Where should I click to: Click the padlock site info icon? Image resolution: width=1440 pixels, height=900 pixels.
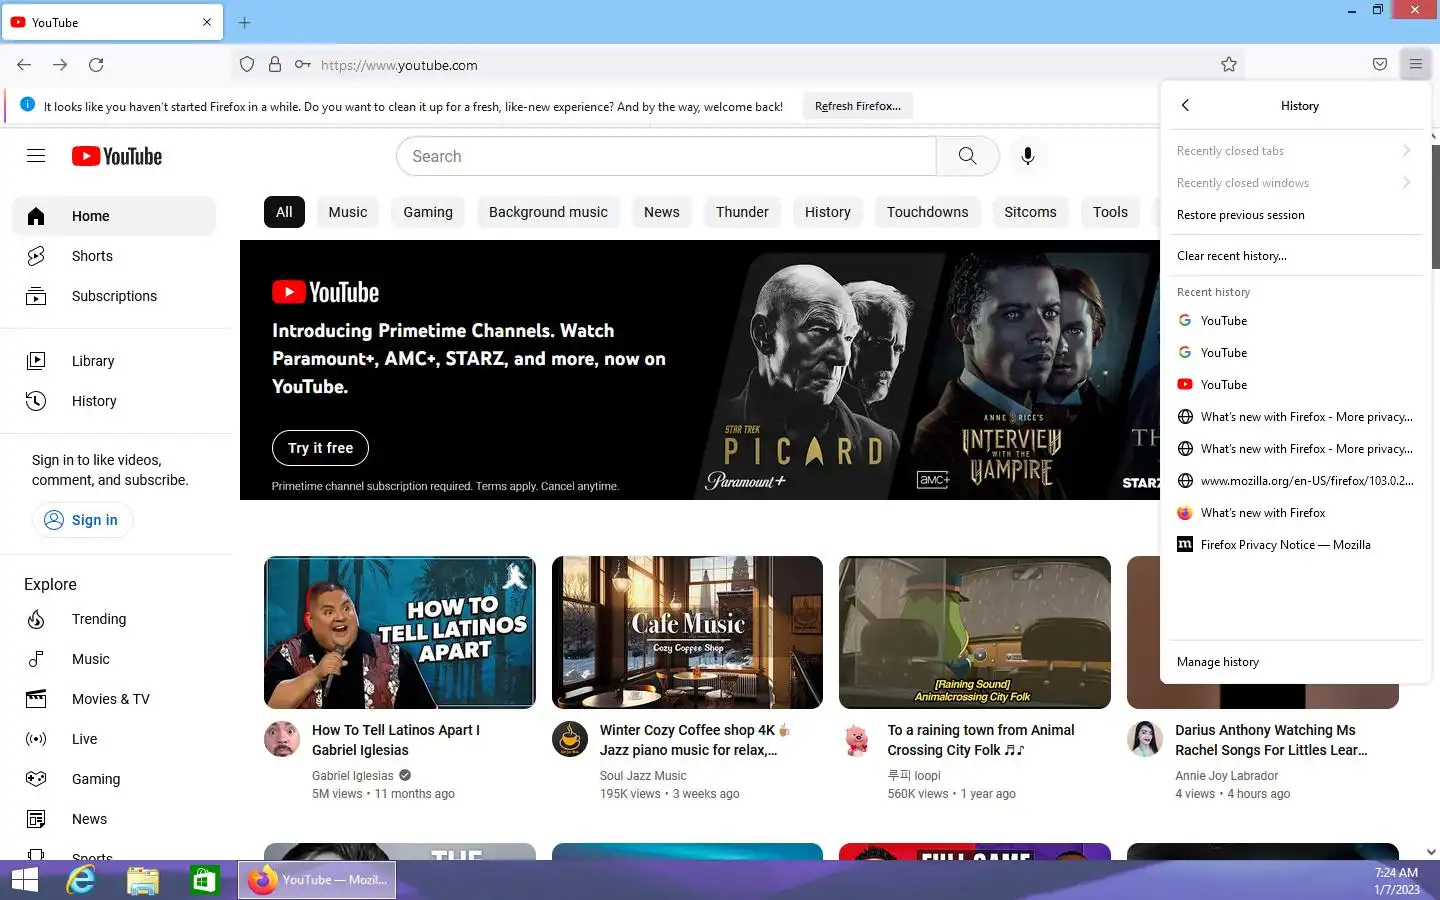pos(275,65)
